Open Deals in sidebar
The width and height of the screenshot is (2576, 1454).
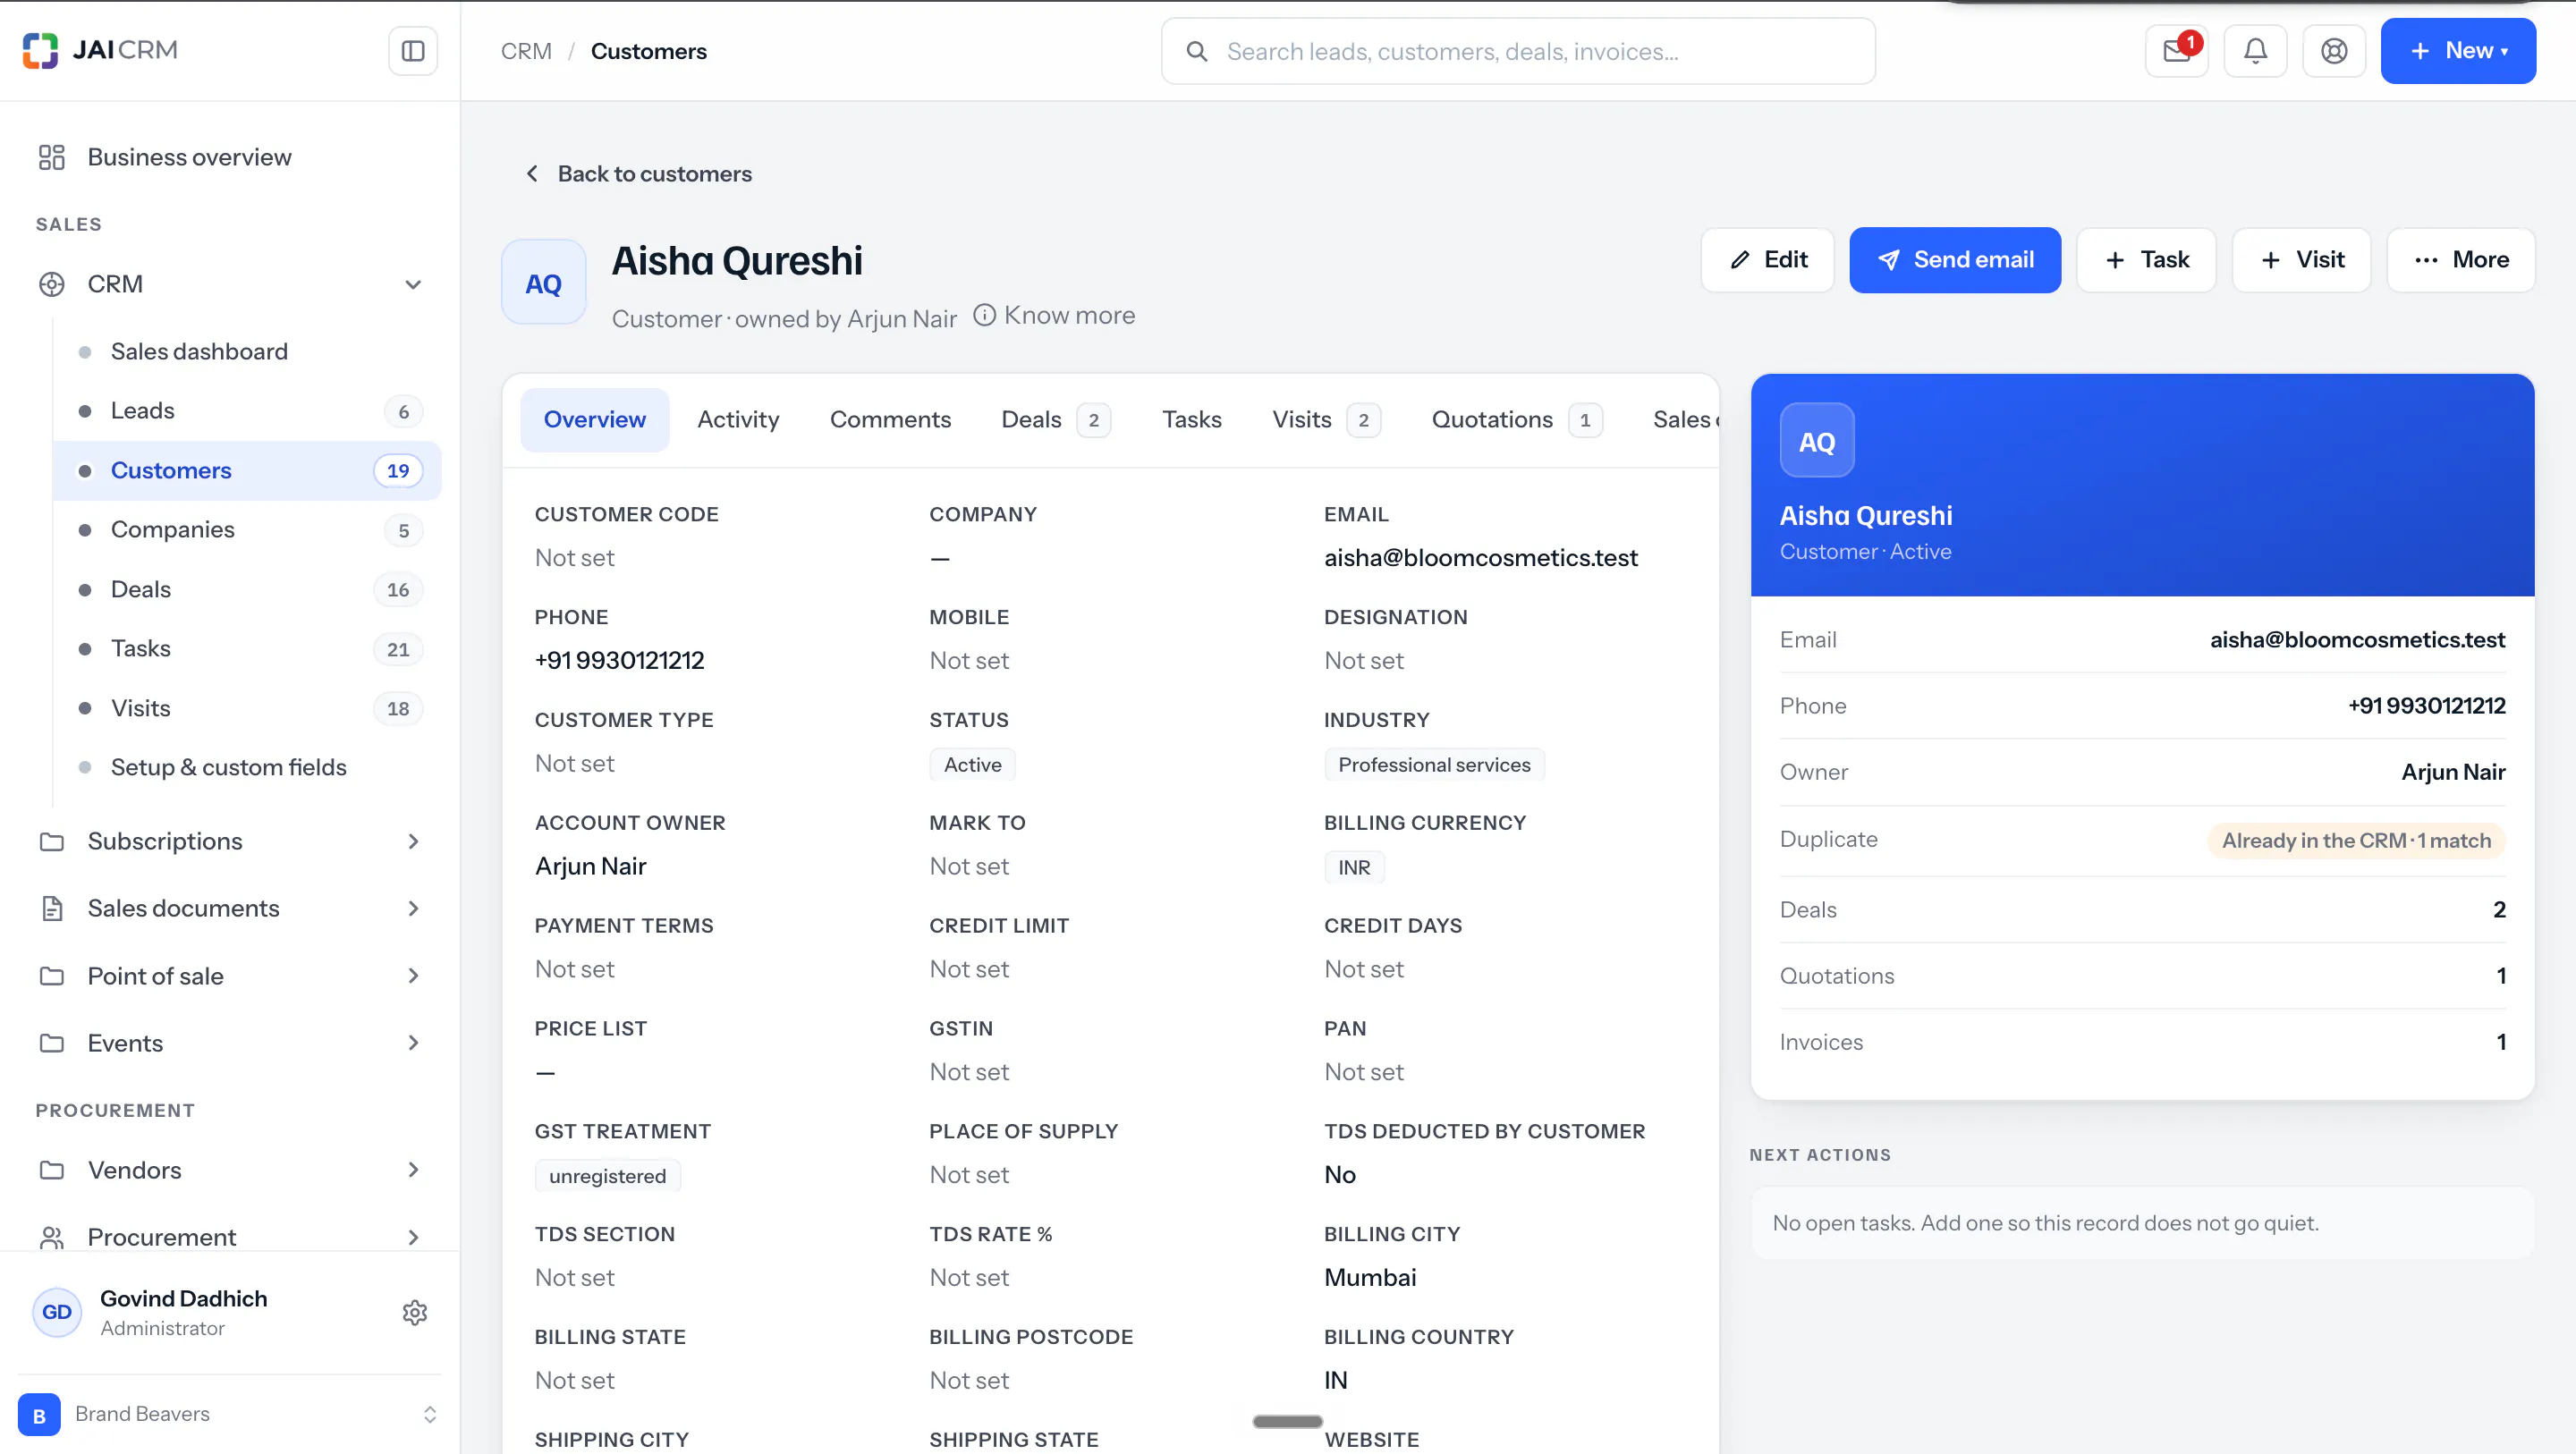tap(248, 589)
